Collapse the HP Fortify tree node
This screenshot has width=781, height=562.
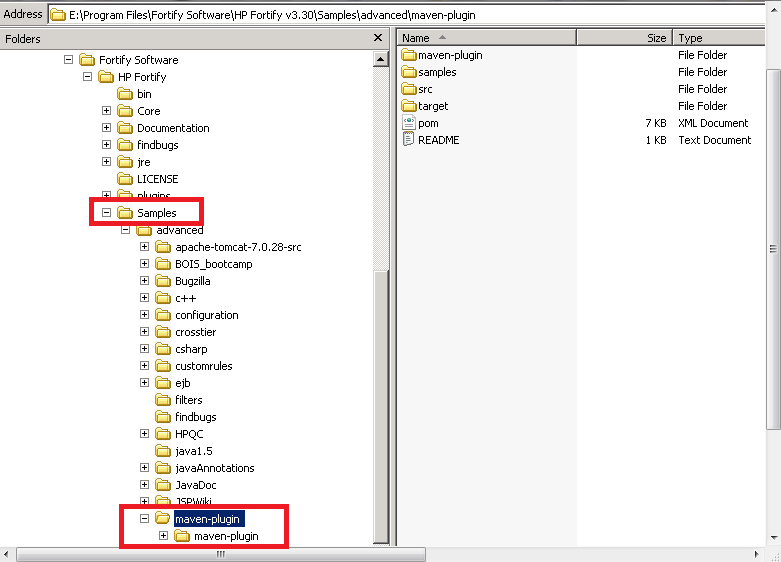87,77
